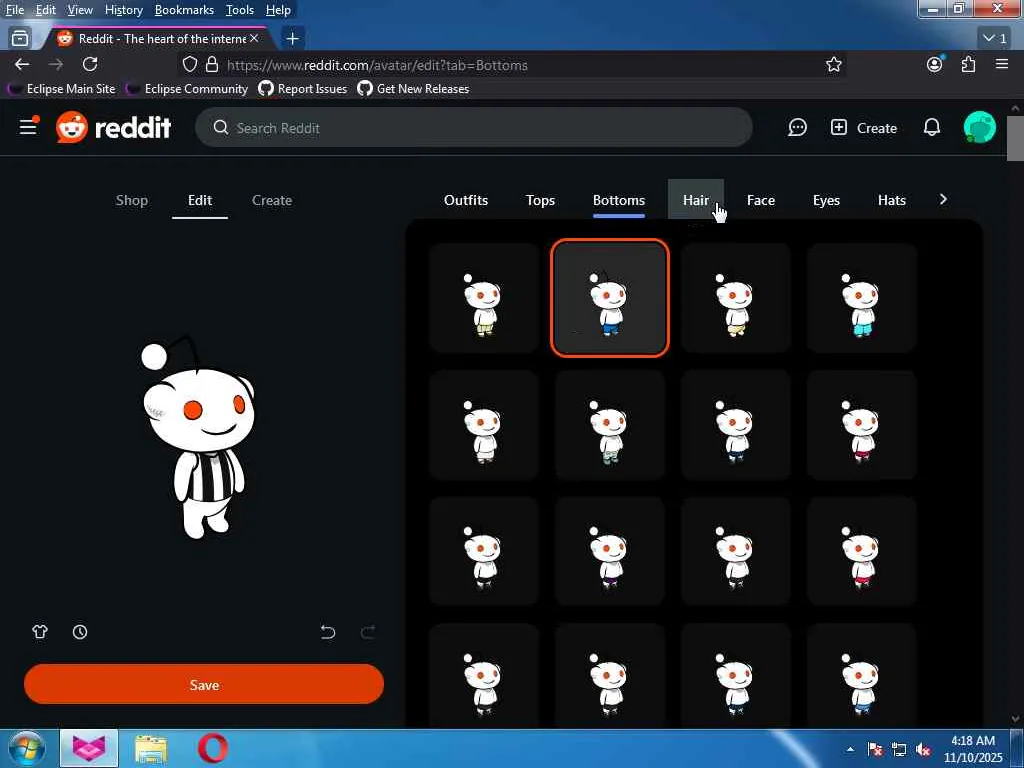
Task: Open the browser application menu
Action: [x=1002, y=64]
